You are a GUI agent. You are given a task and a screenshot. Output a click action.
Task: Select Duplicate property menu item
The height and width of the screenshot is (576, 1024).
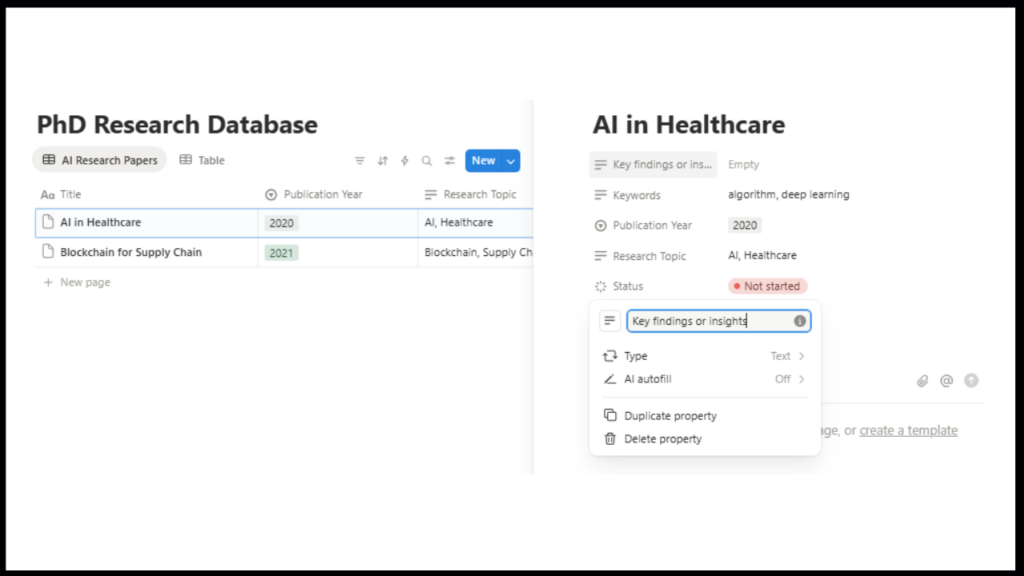(670, 416)
